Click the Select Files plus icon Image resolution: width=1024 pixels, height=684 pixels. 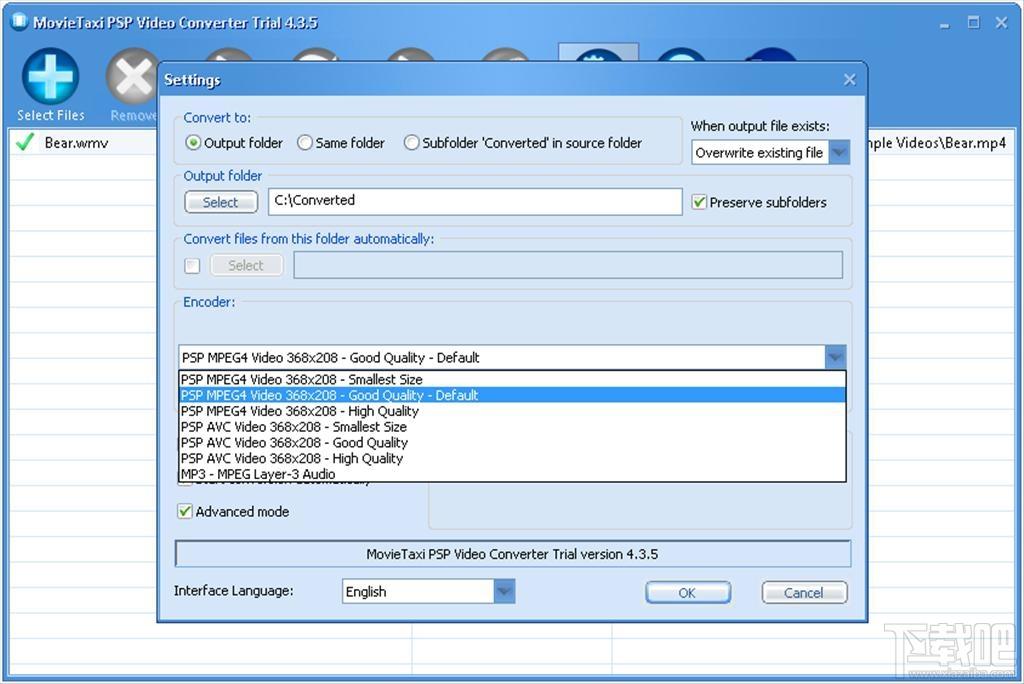[x=50, y=76]
